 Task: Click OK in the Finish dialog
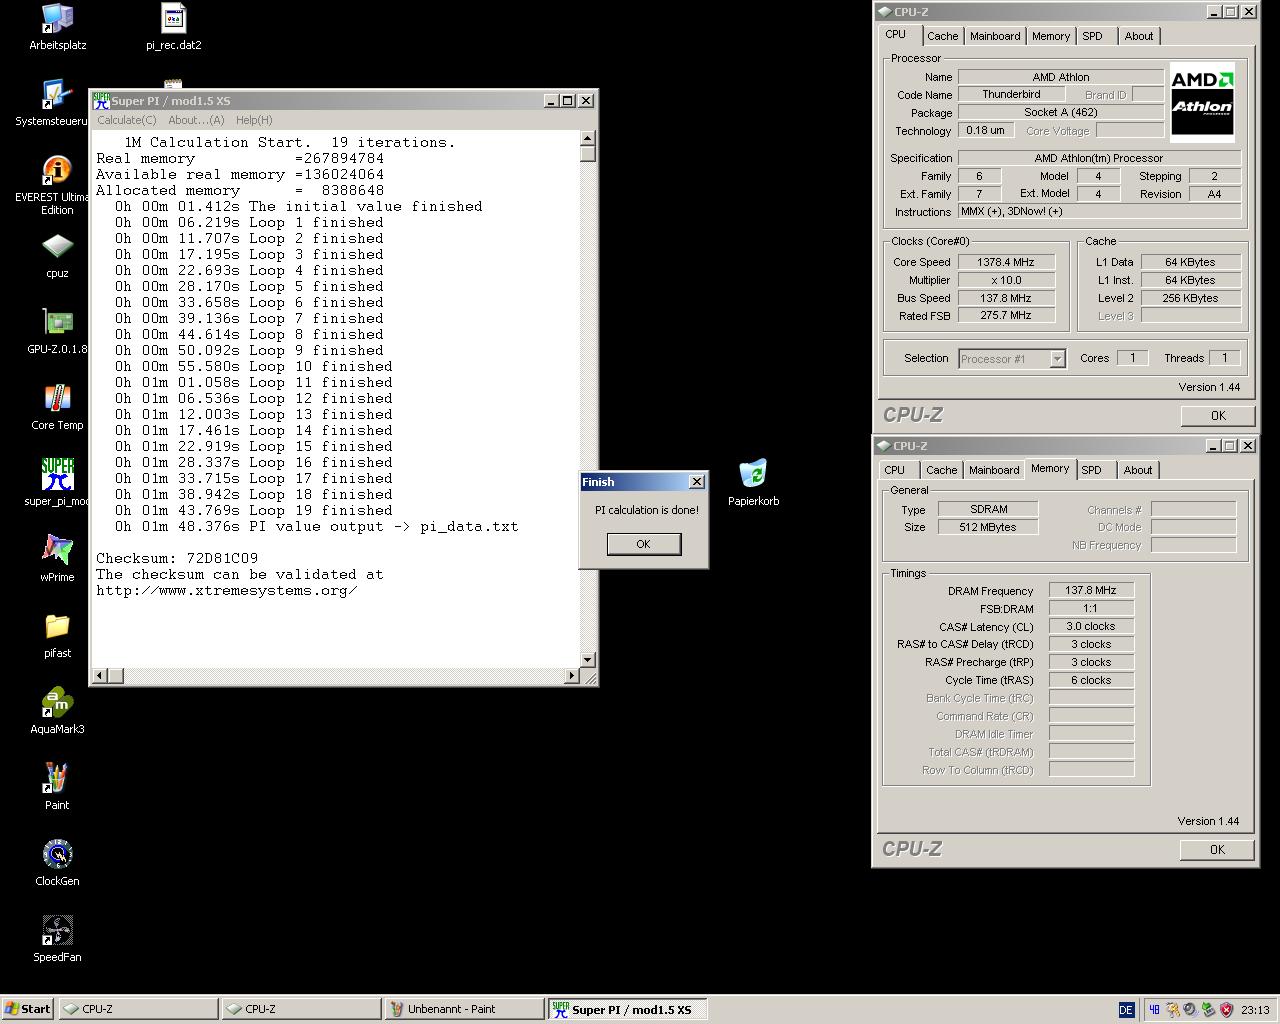[643, 544]
